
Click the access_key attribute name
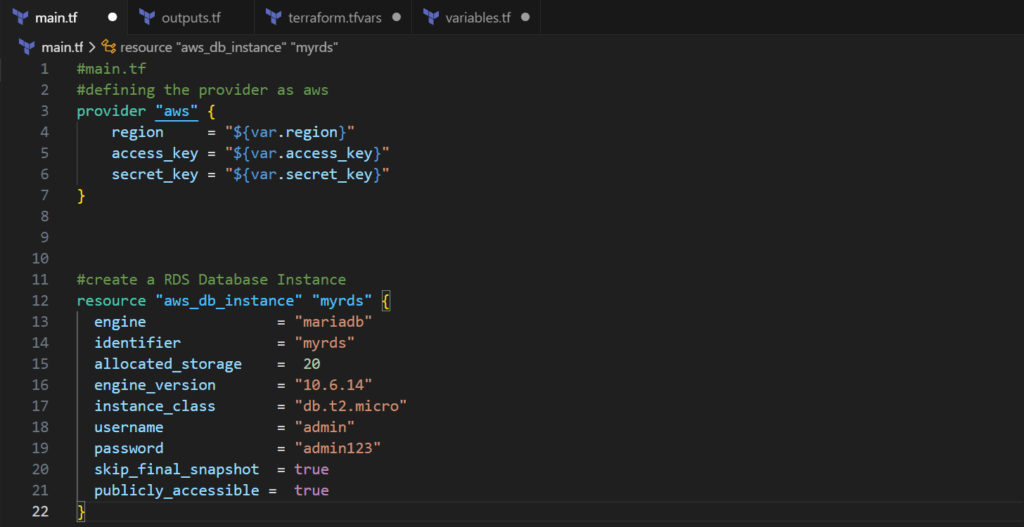pyautogui.click(x=155, y=153)
